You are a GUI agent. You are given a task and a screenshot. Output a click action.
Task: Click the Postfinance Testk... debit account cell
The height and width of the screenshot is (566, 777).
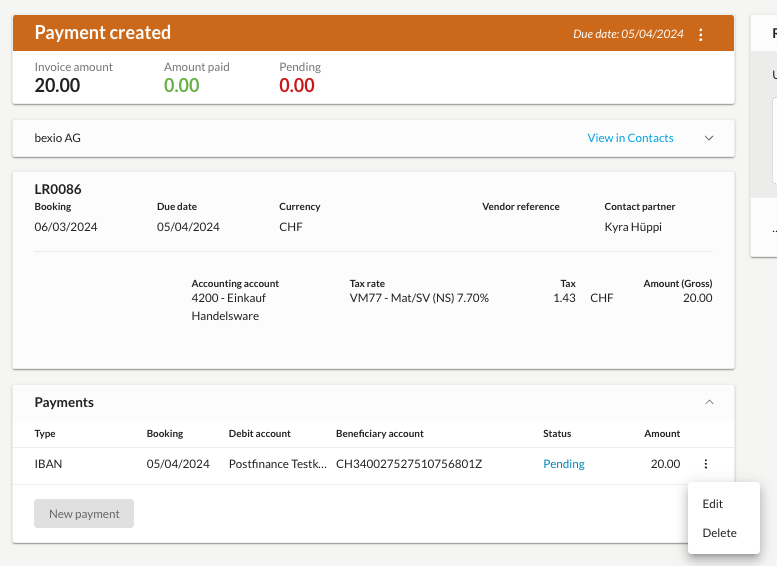pos(278,464)
